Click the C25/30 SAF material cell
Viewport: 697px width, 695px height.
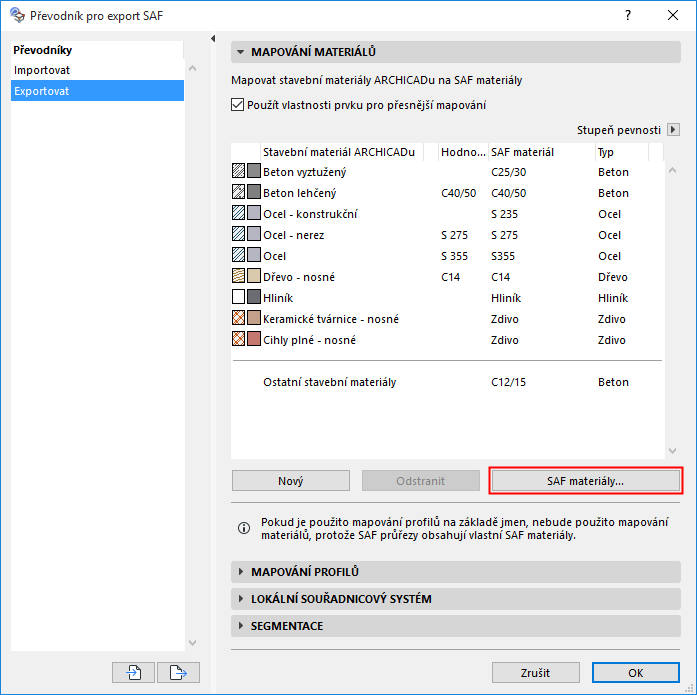click(509, 172)
